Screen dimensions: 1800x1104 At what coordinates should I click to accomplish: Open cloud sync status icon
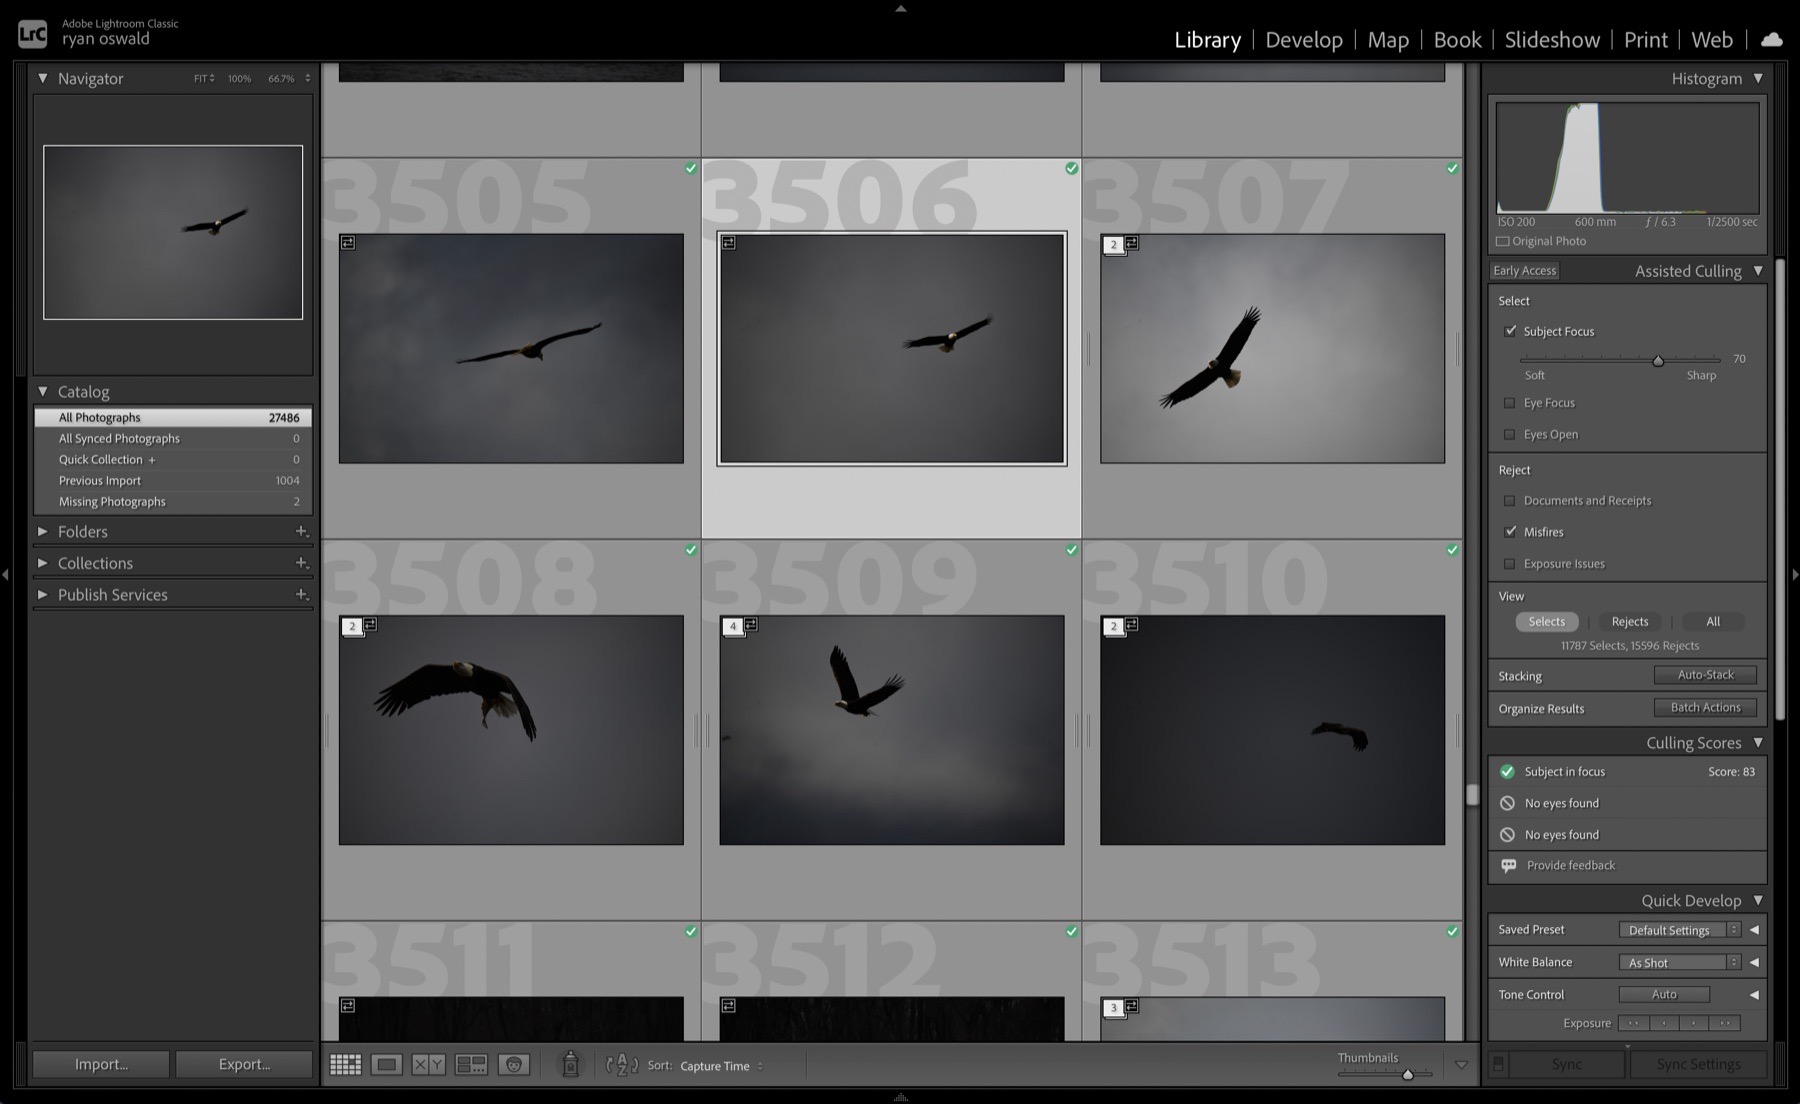tap(1771, 39)
